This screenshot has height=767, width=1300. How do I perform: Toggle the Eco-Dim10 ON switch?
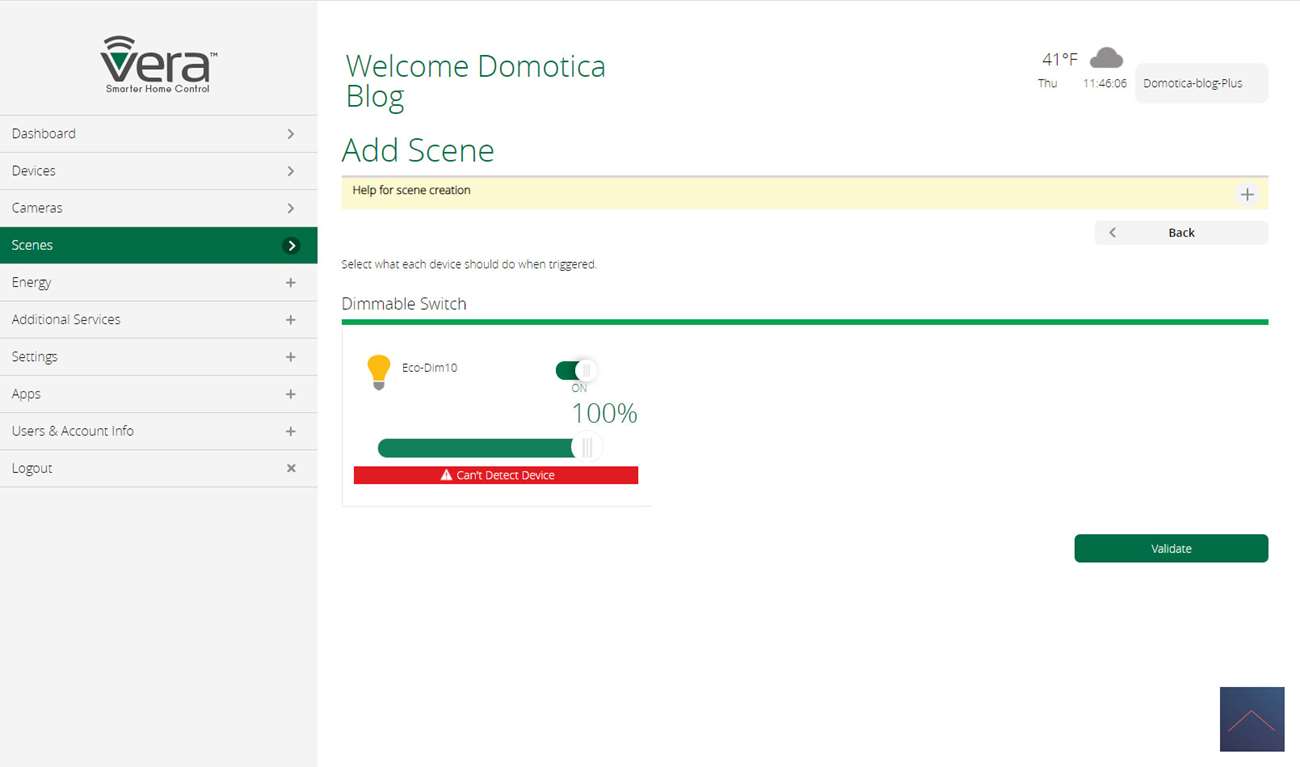(576, 371)
